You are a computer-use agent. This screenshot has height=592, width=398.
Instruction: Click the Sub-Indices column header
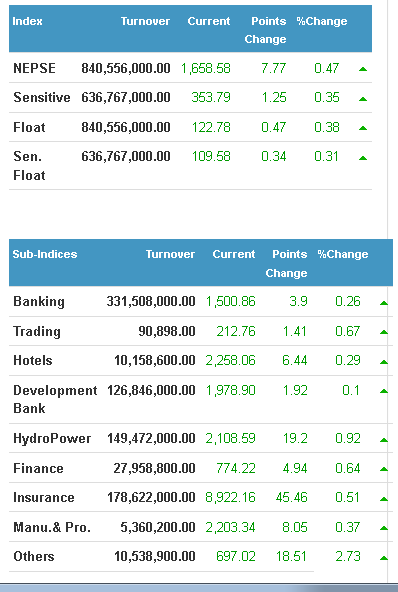tap(45, 254)
